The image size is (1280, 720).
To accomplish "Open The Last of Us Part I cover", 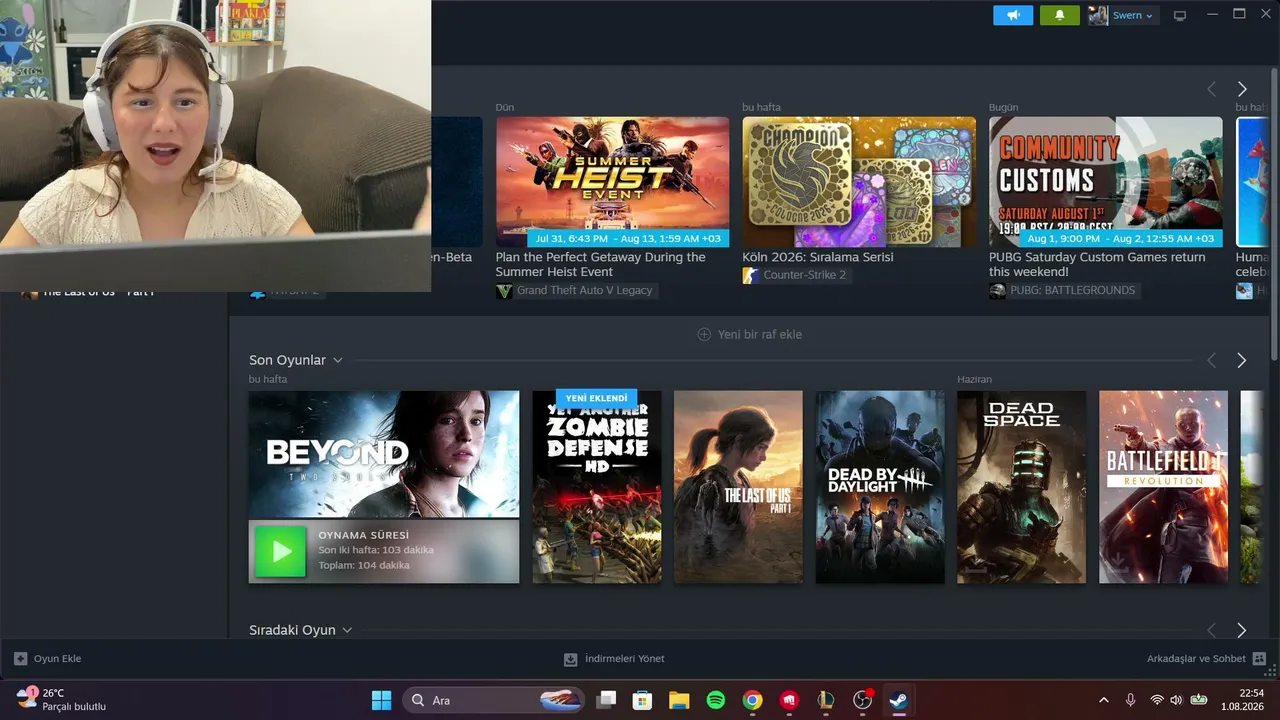I will click(x=738, y=487).
